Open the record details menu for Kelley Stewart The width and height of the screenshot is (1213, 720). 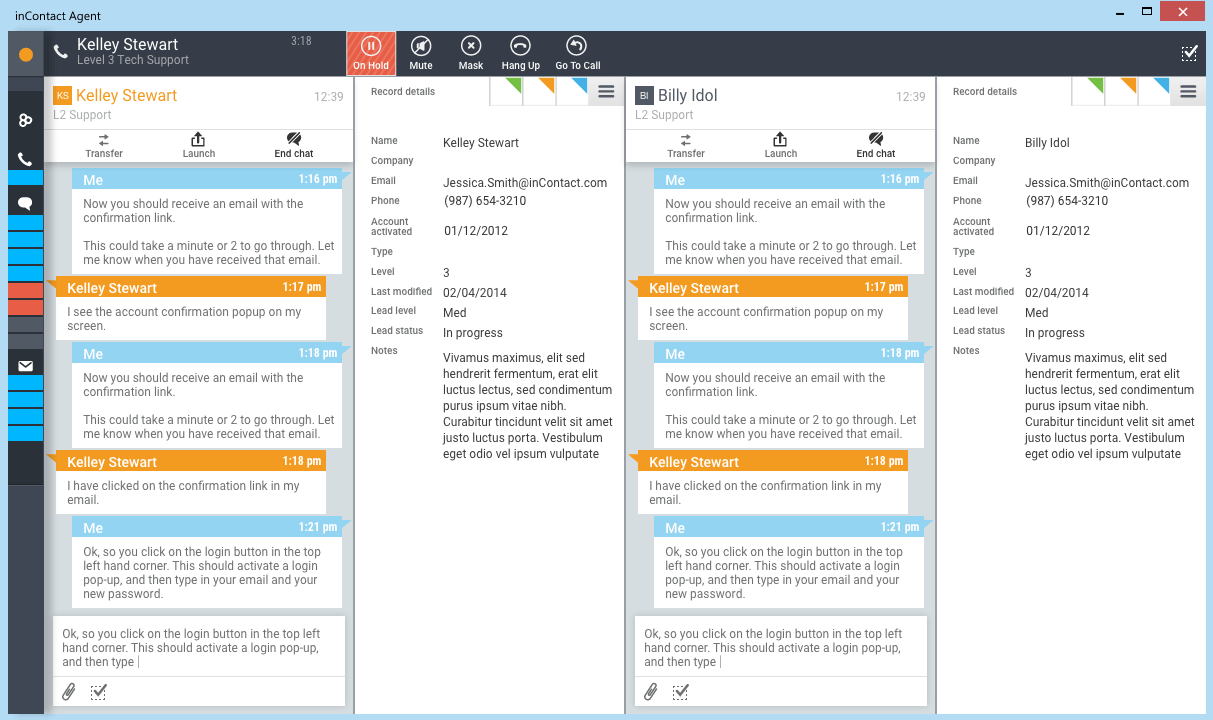click(605, 90)
